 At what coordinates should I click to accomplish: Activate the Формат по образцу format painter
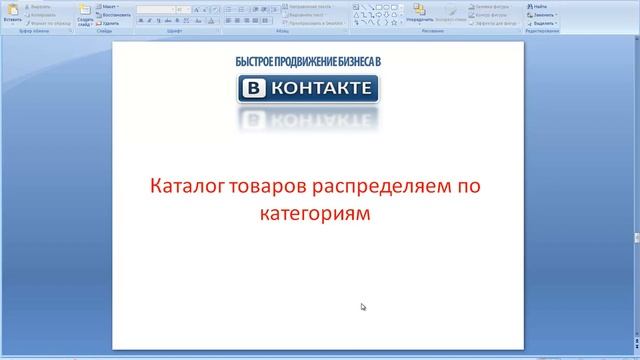pos(48,23)
